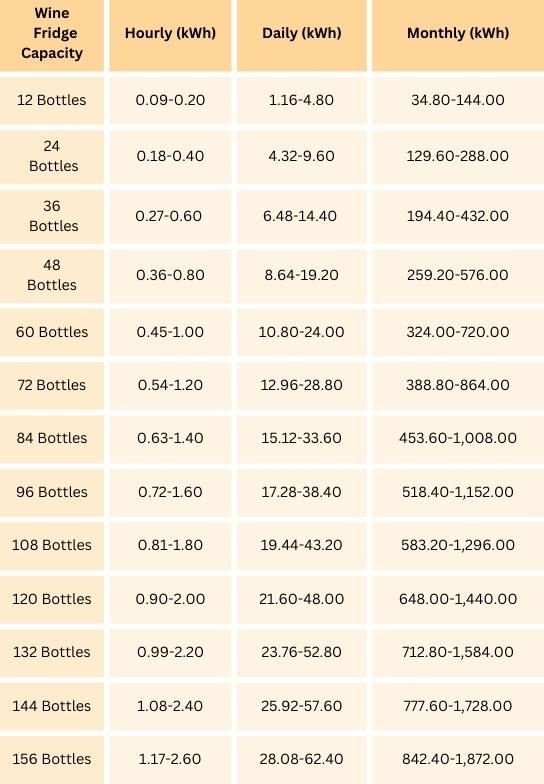
Task: Click the 0.99-2.20 hourly value
Action: click(x=170, y=652)
